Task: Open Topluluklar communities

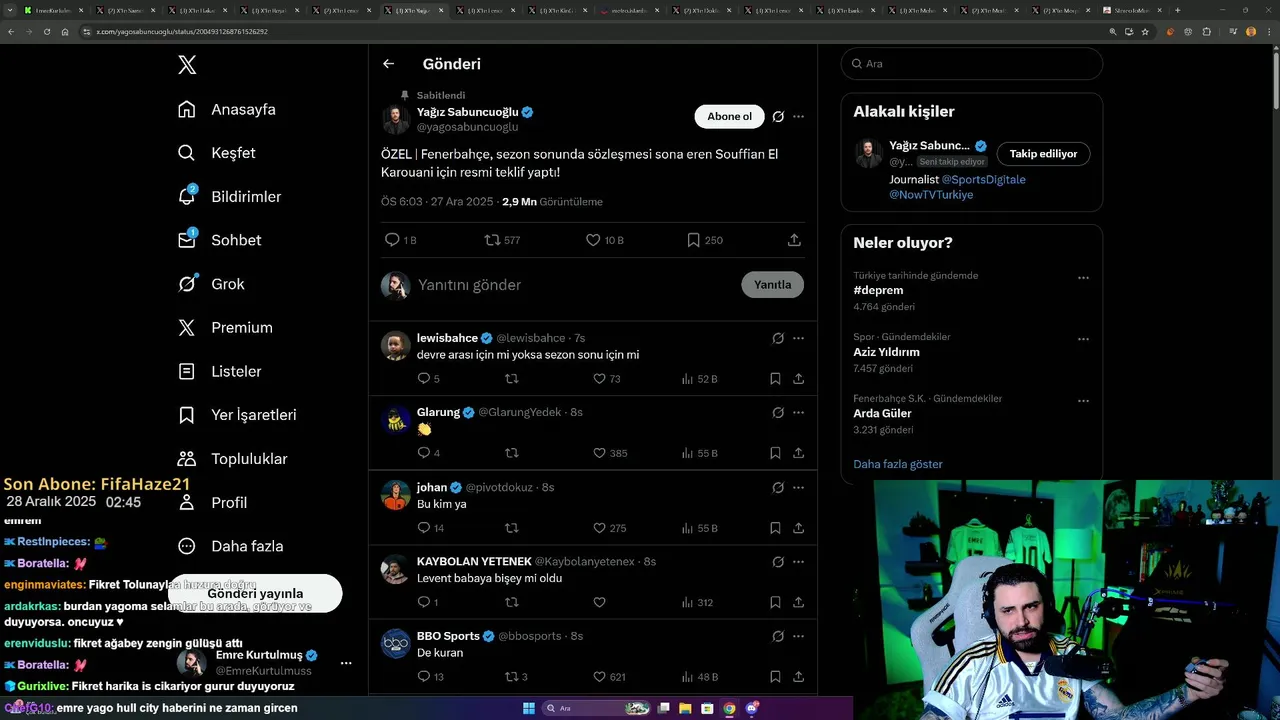Action: point(232,459)
